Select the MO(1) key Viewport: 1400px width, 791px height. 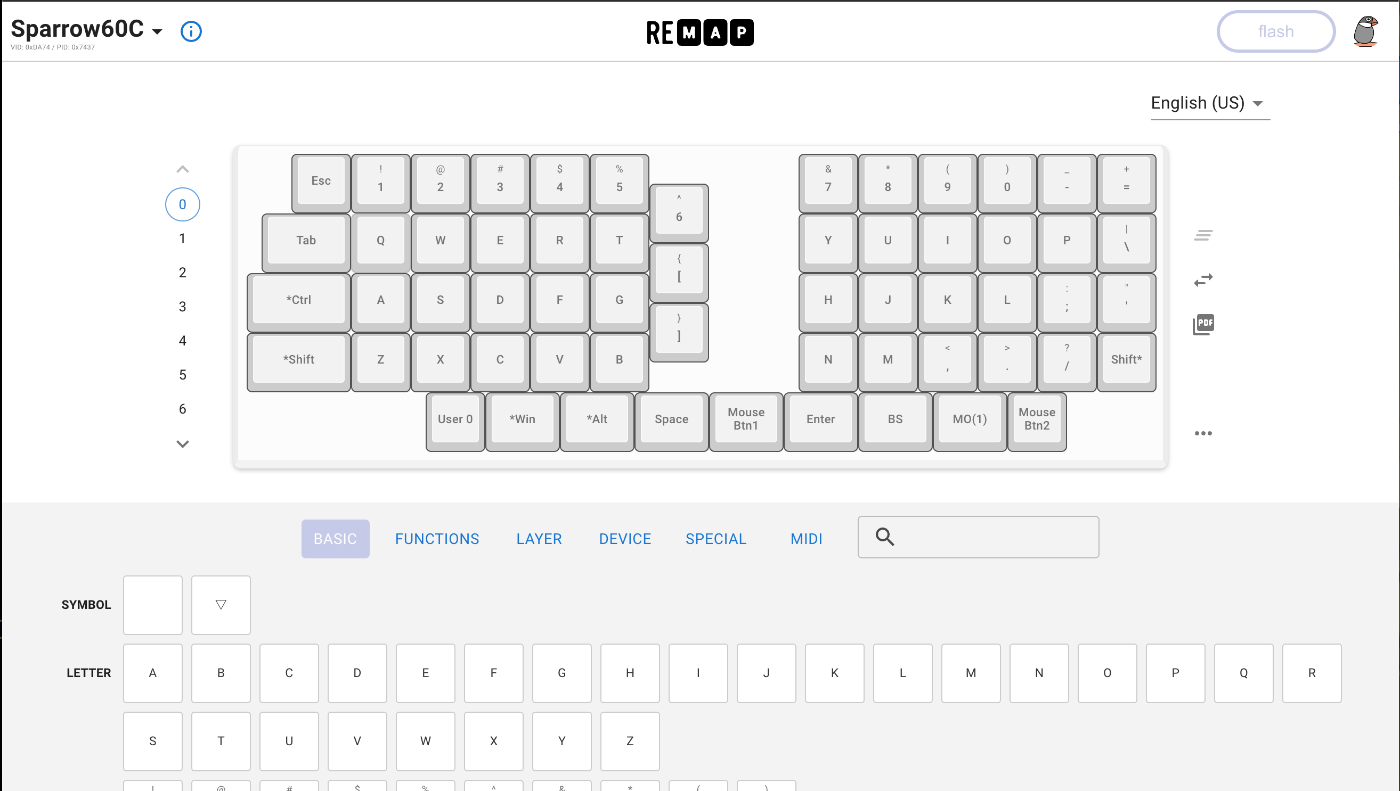(970, 422)
